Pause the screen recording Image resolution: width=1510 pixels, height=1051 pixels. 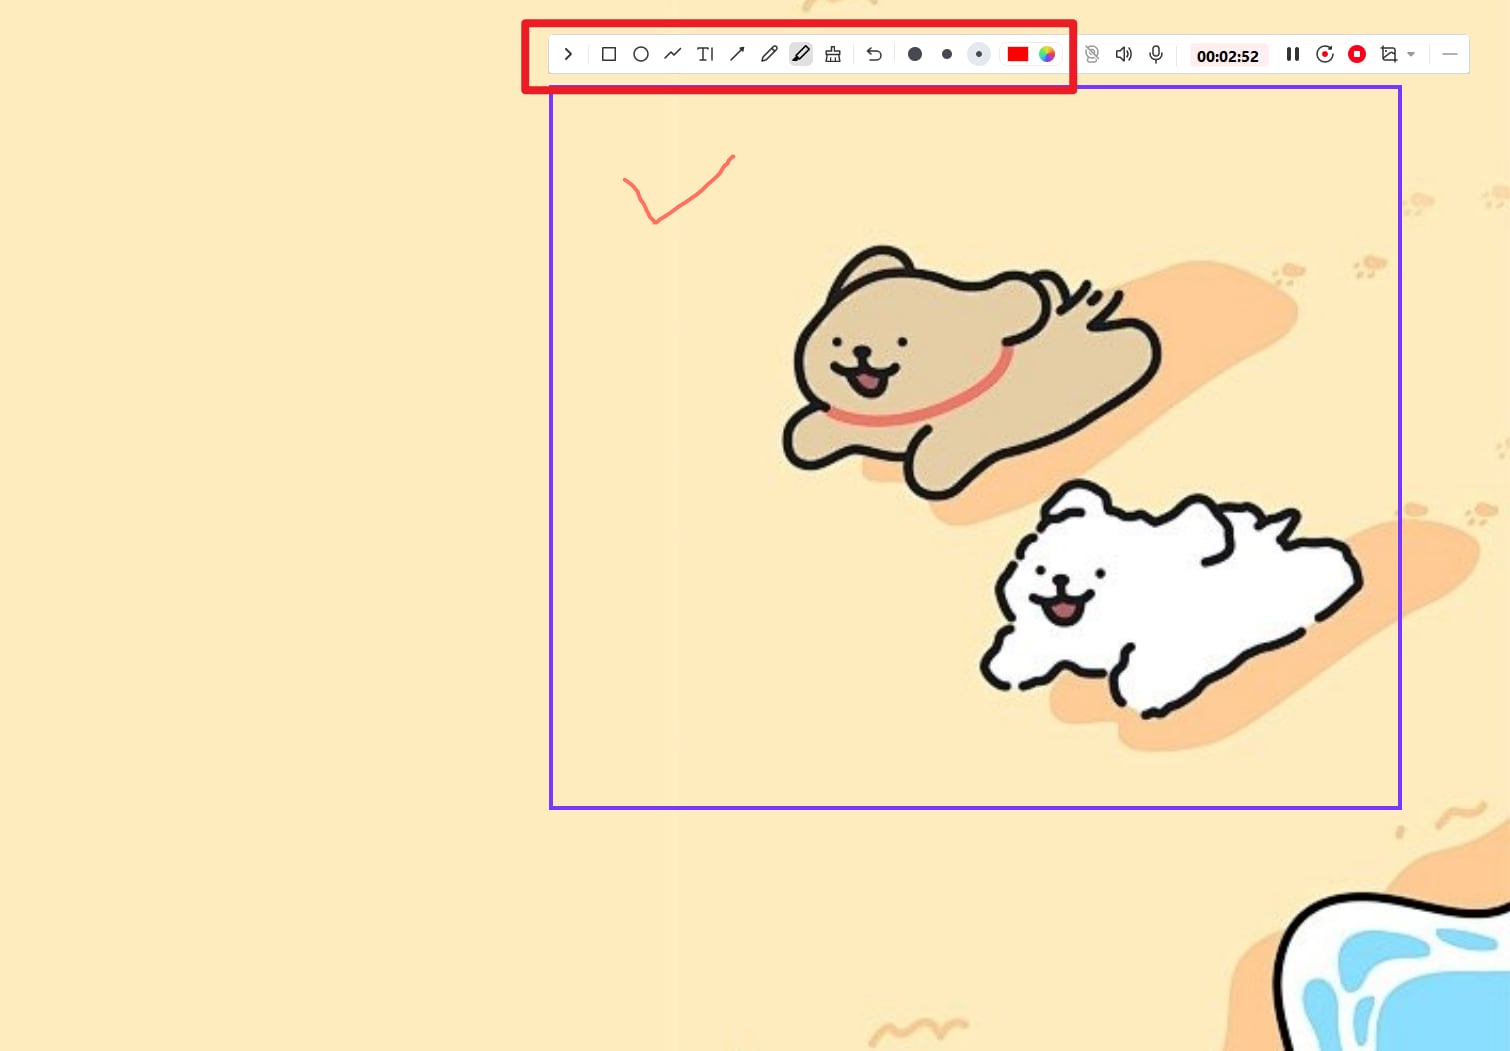1293,54
